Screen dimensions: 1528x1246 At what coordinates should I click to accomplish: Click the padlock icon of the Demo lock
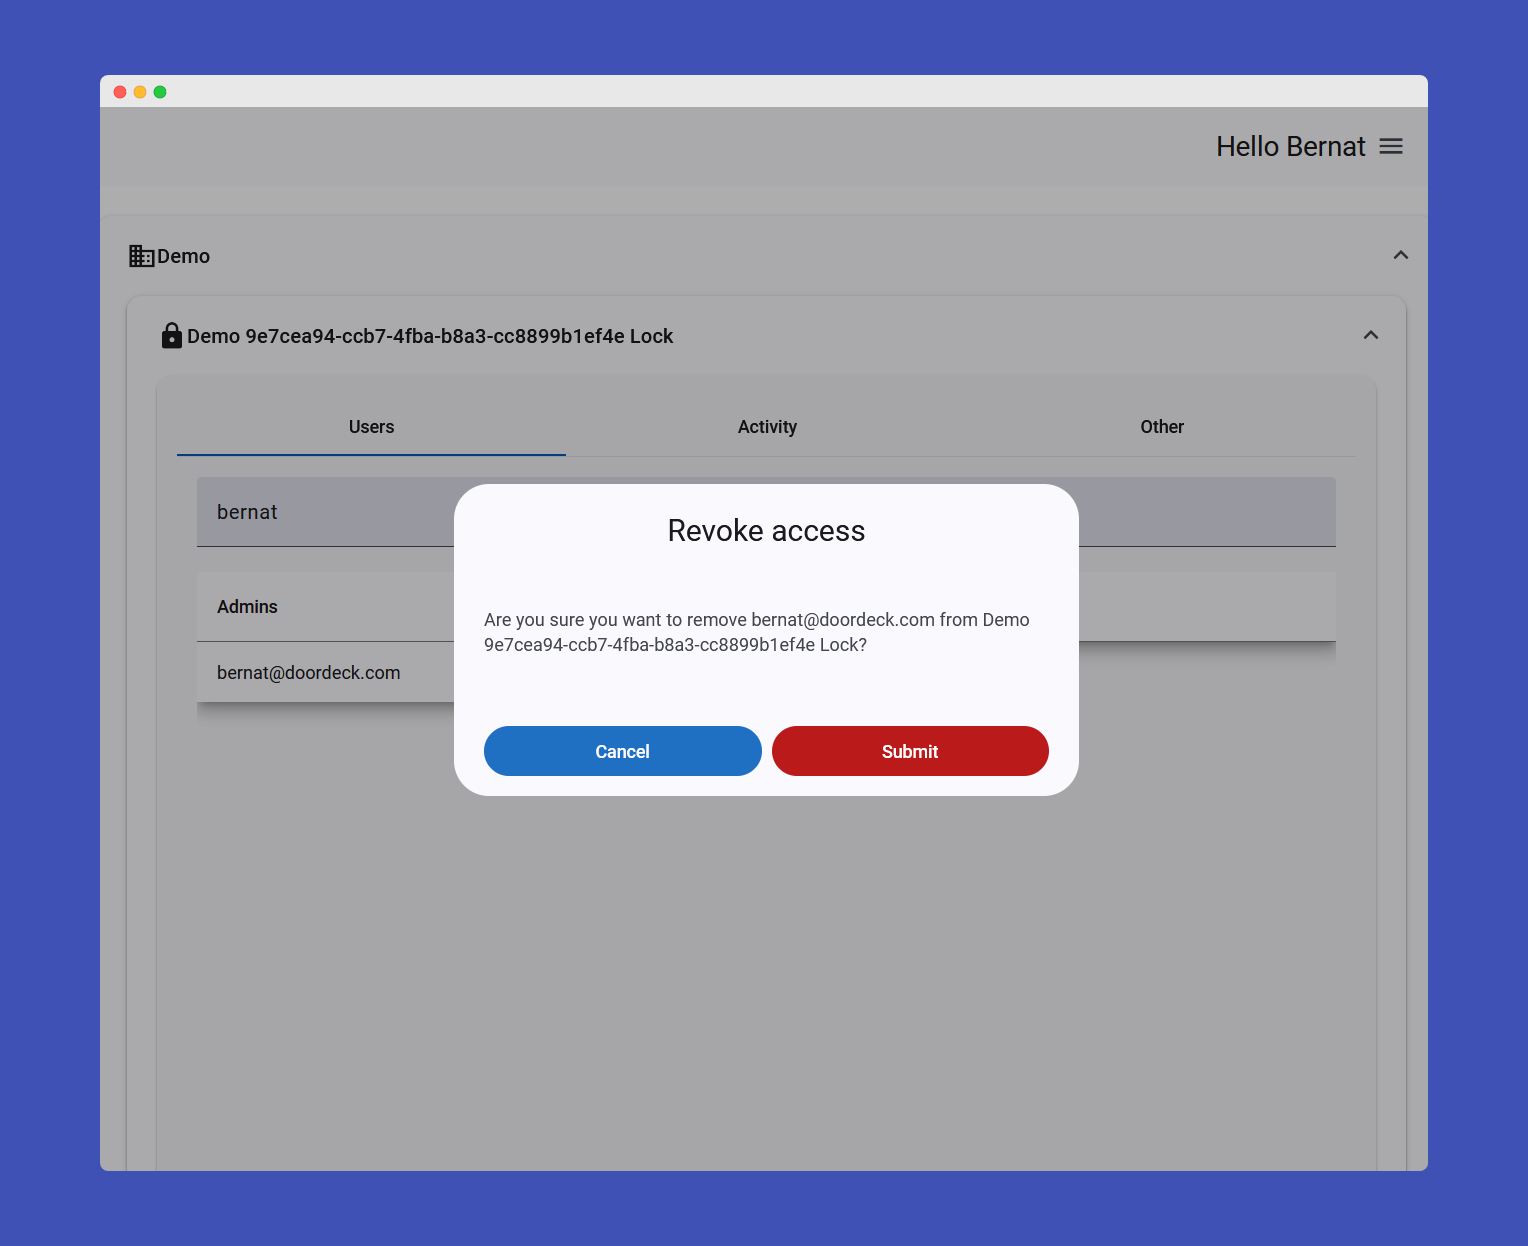tap(172, 336)
